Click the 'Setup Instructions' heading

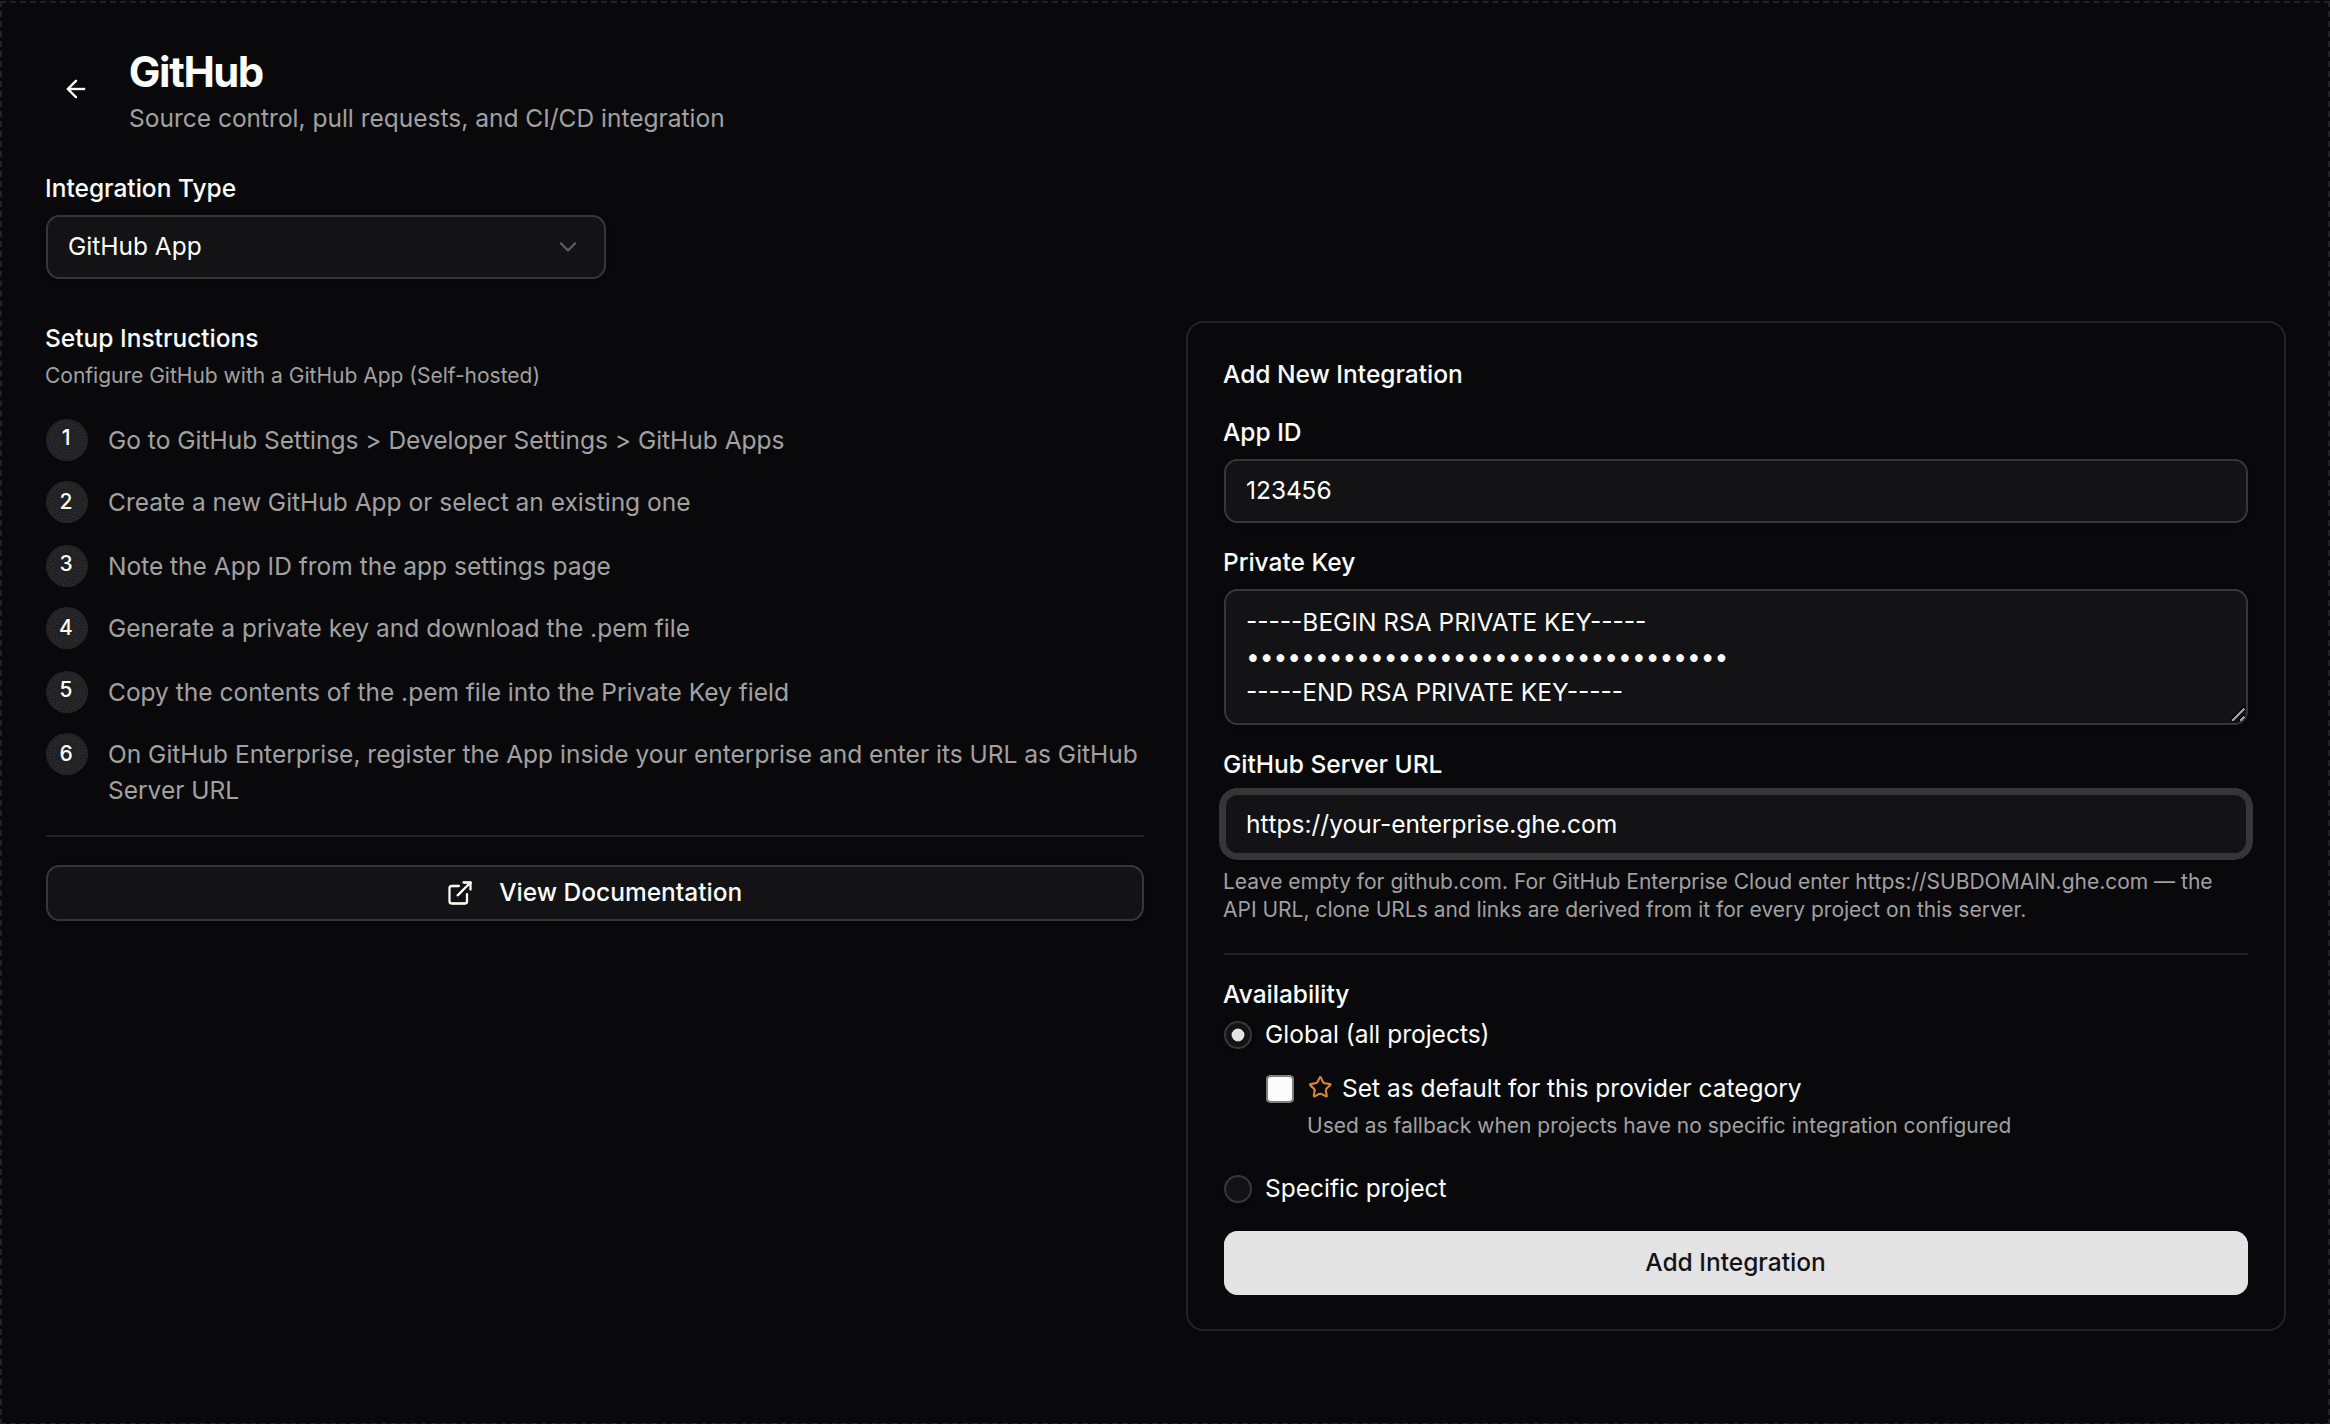tap(151, 338)
